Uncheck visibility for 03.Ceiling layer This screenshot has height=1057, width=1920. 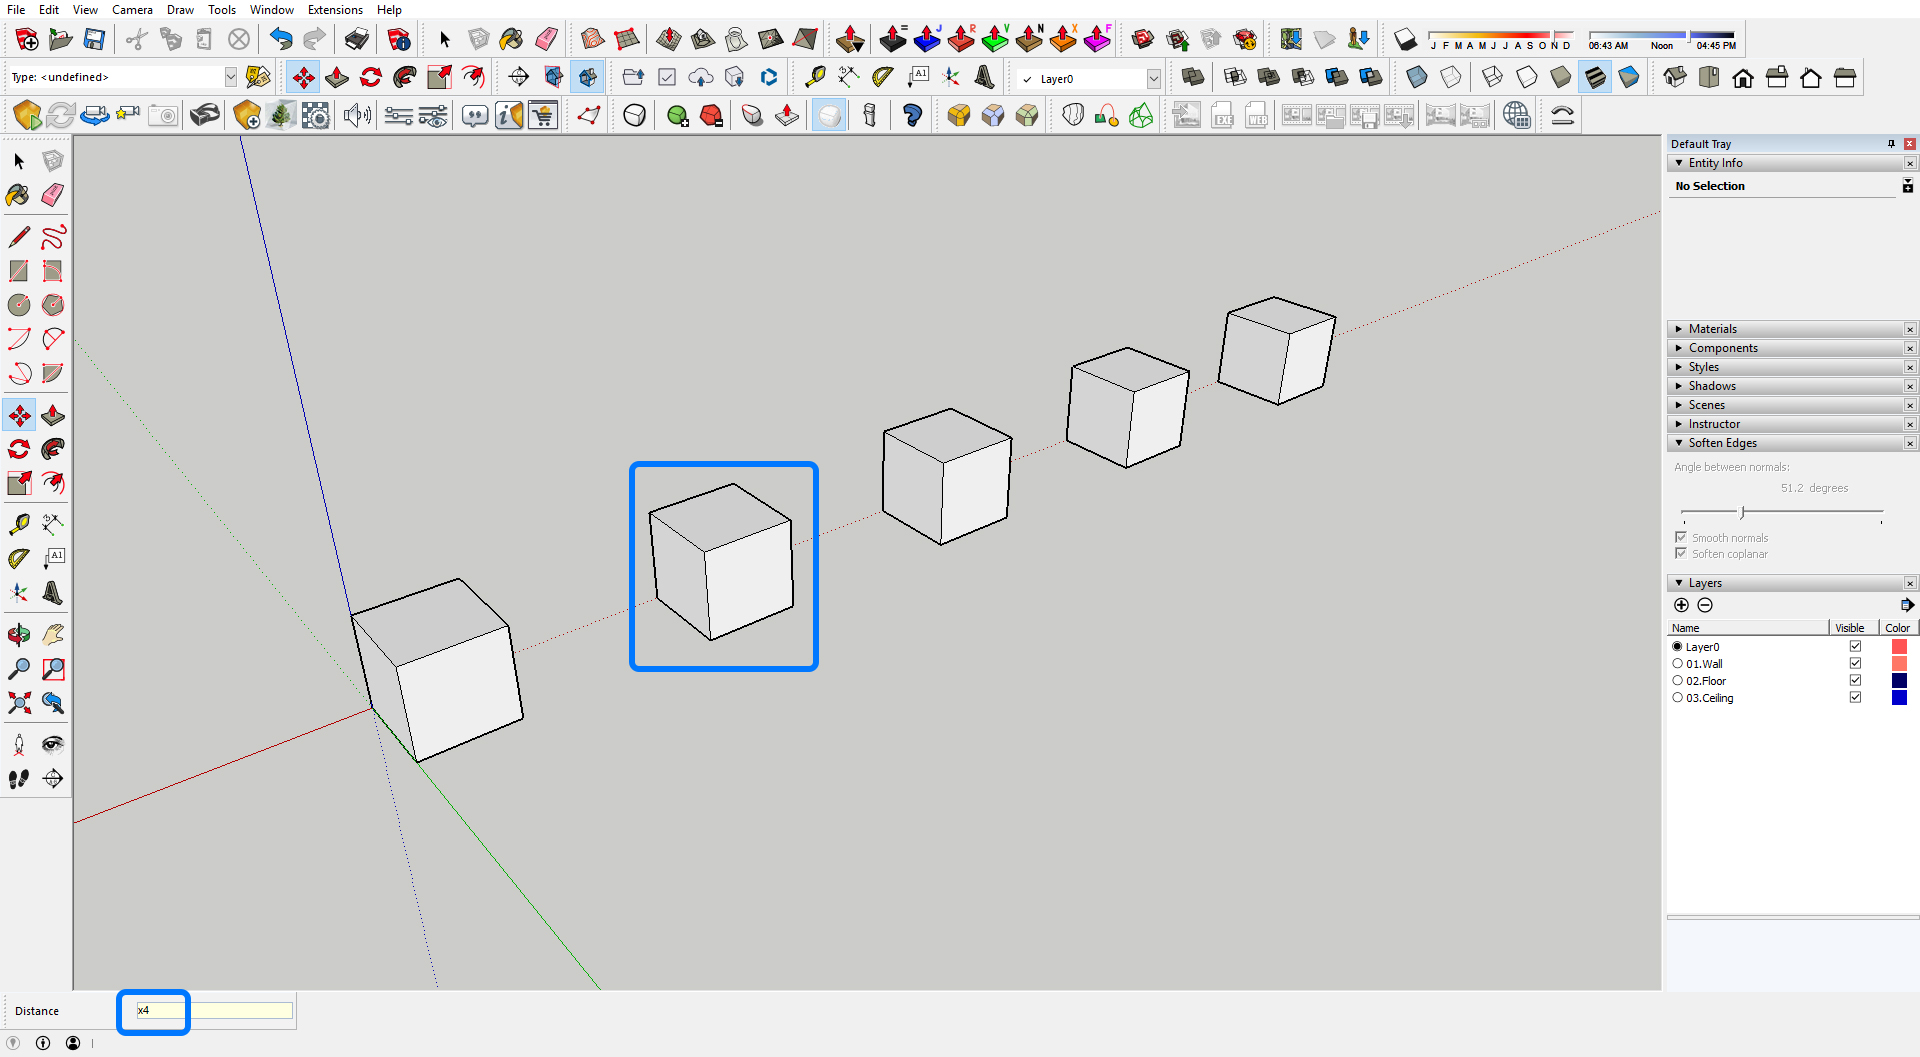click(x=1855, y=698)
